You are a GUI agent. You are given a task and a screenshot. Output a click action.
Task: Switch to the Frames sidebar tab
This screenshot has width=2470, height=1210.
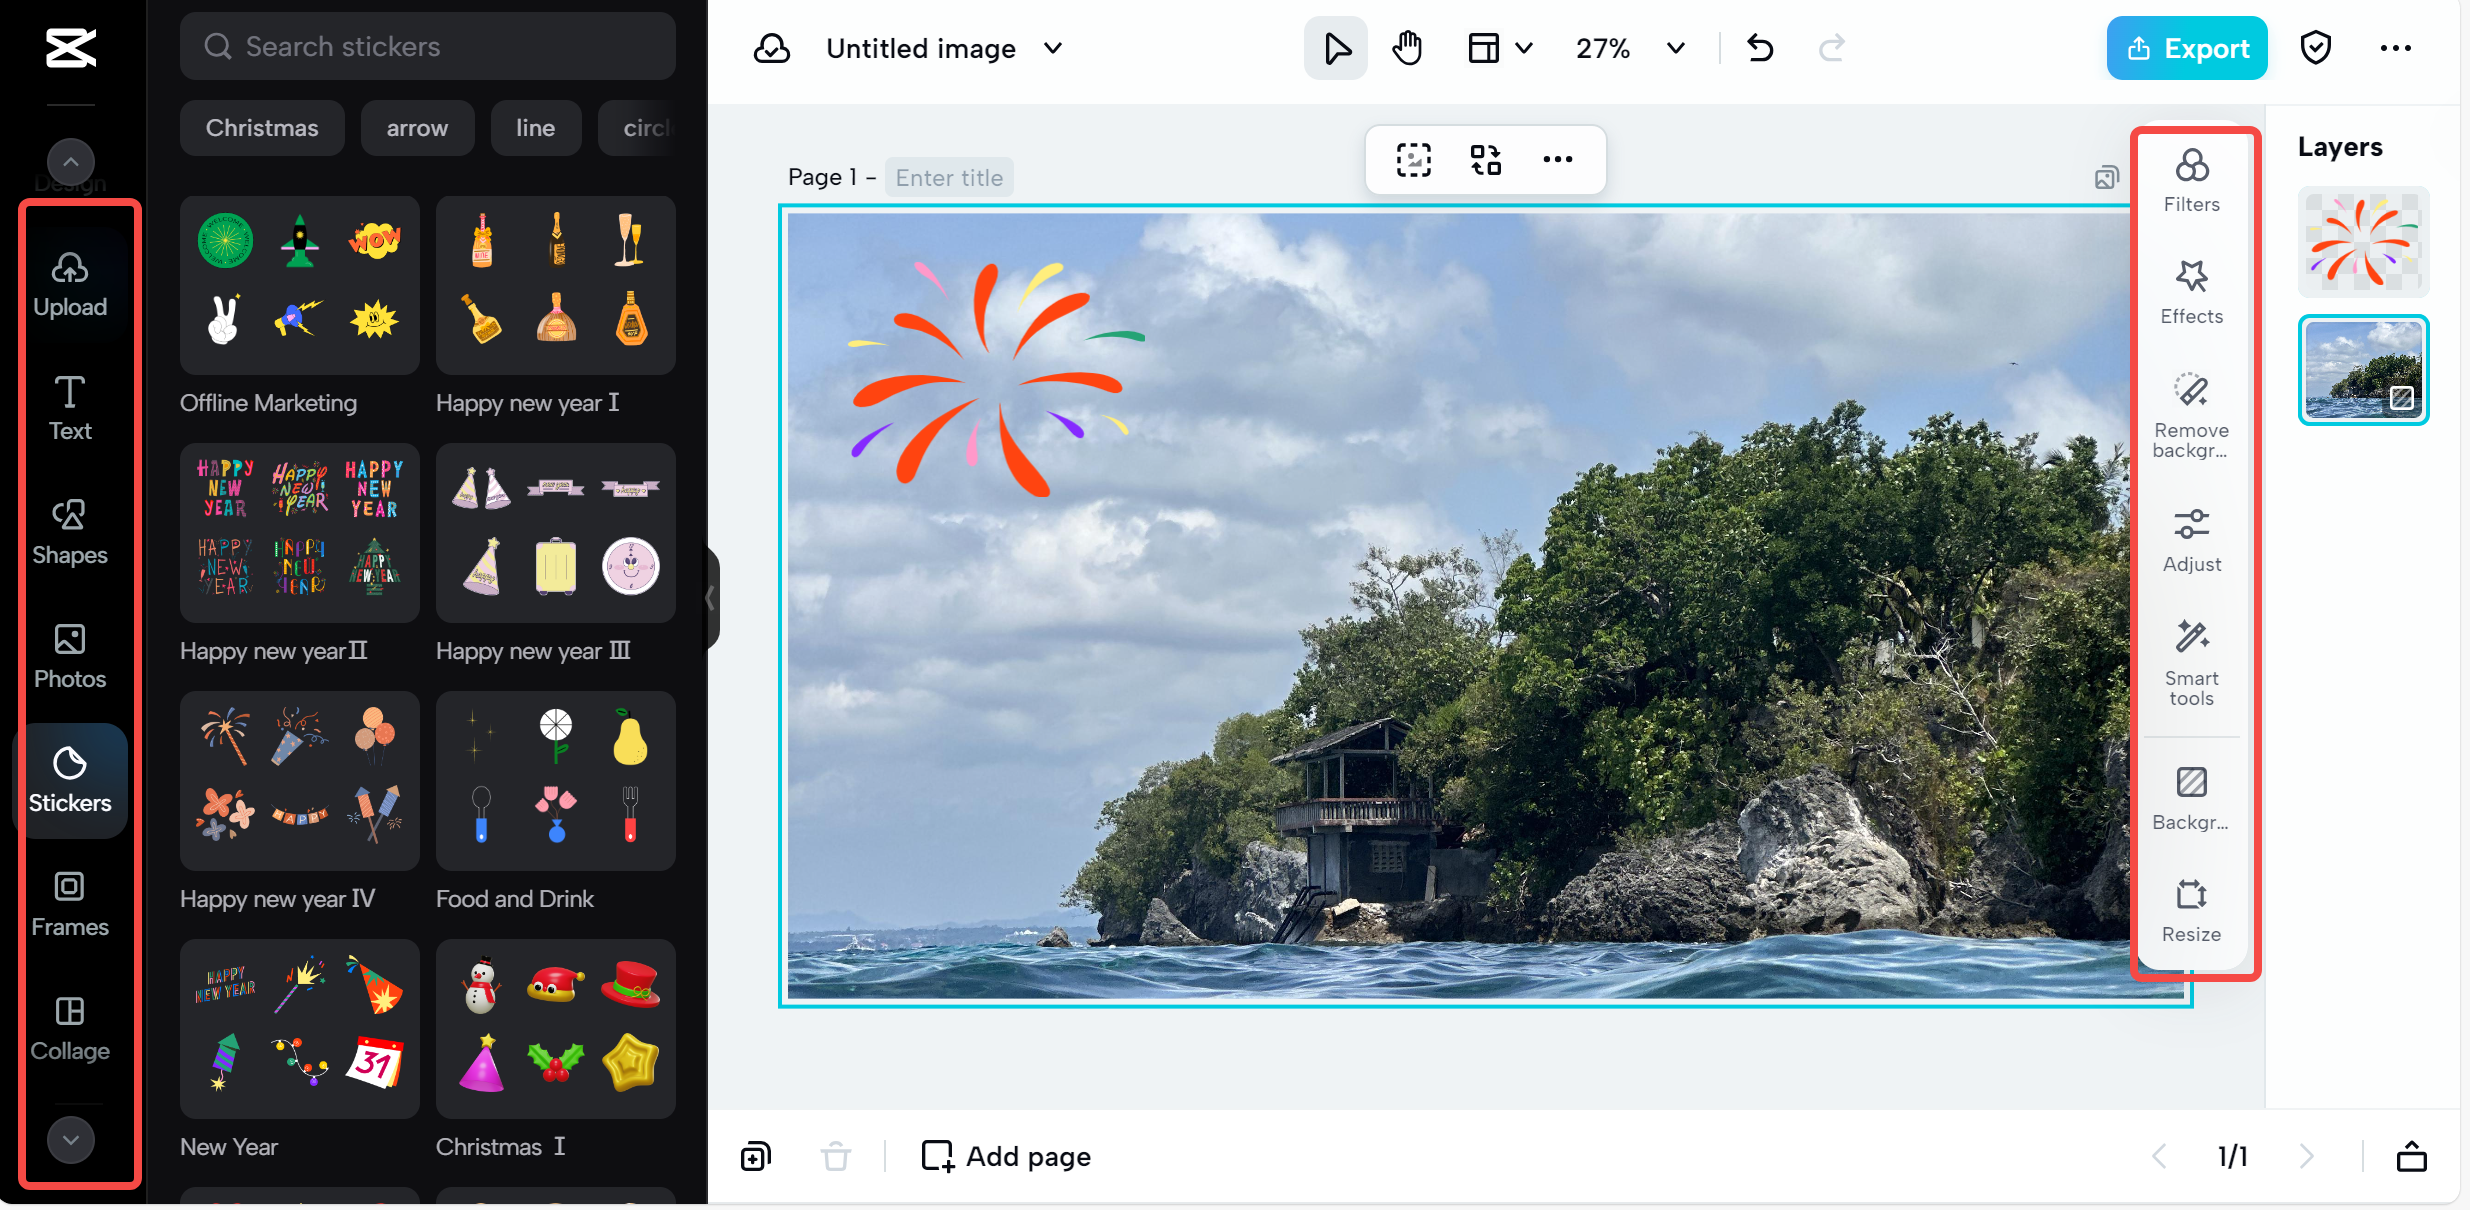click(70, 903)
